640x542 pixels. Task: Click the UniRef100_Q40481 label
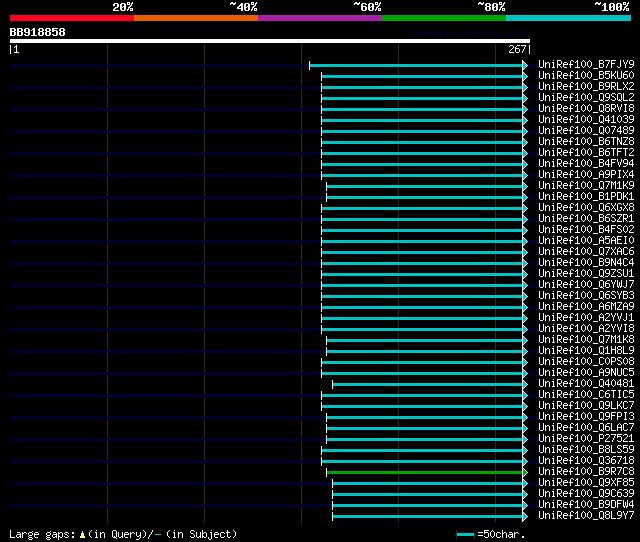point(586,384)
